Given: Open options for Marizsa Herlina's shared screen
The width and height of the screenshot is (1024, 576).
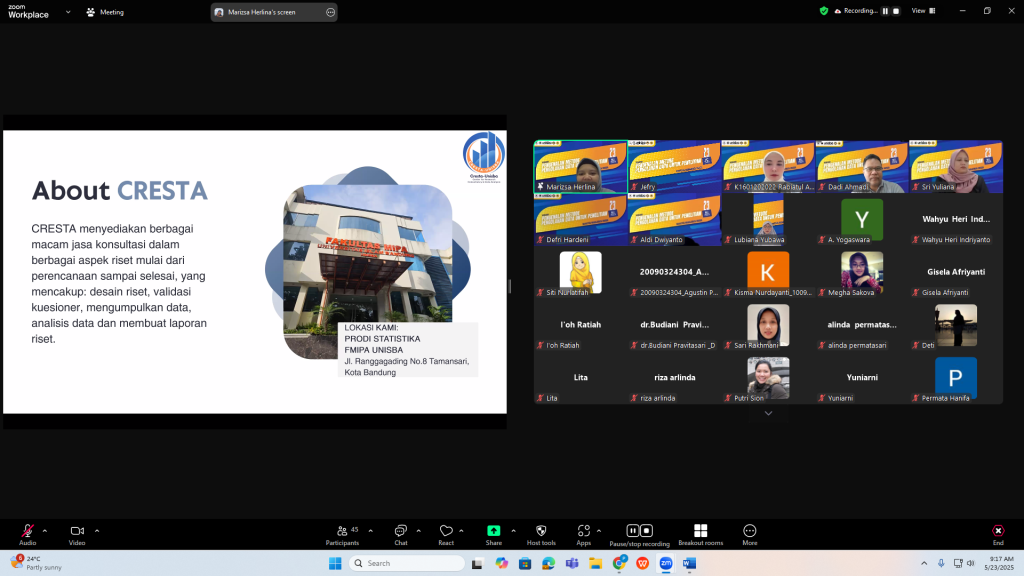Looking at the screenshot, I should (330, 12).
